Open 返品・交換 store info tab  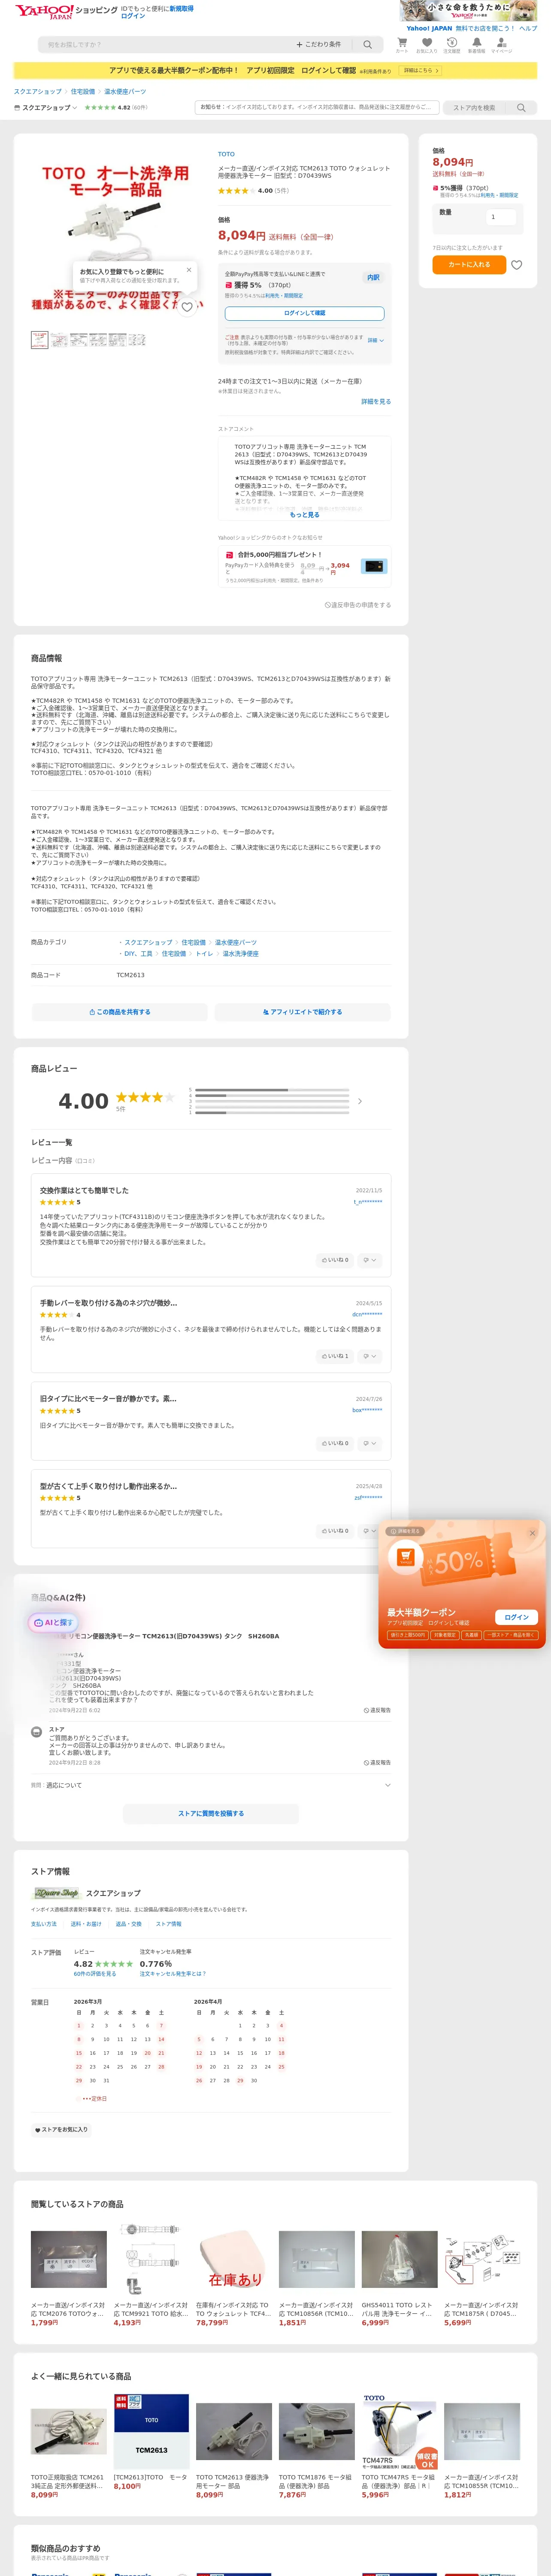(129, 1924)
